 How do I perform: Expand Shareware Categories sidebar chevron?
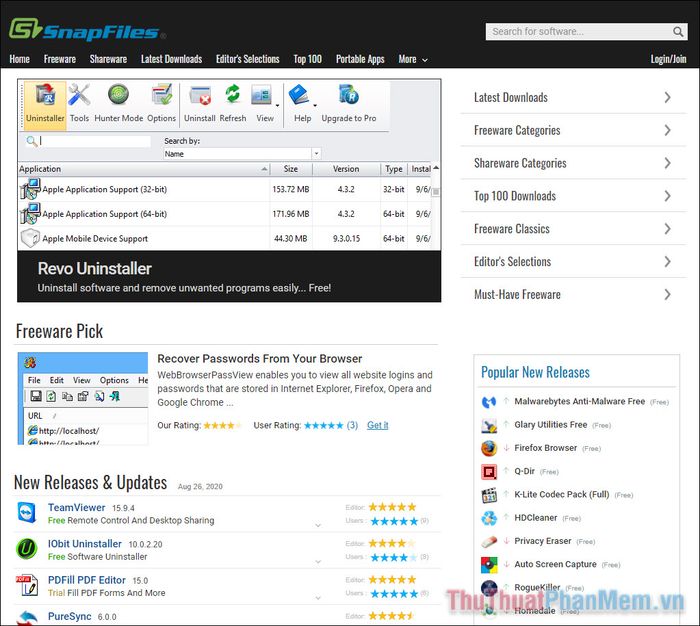667,163
